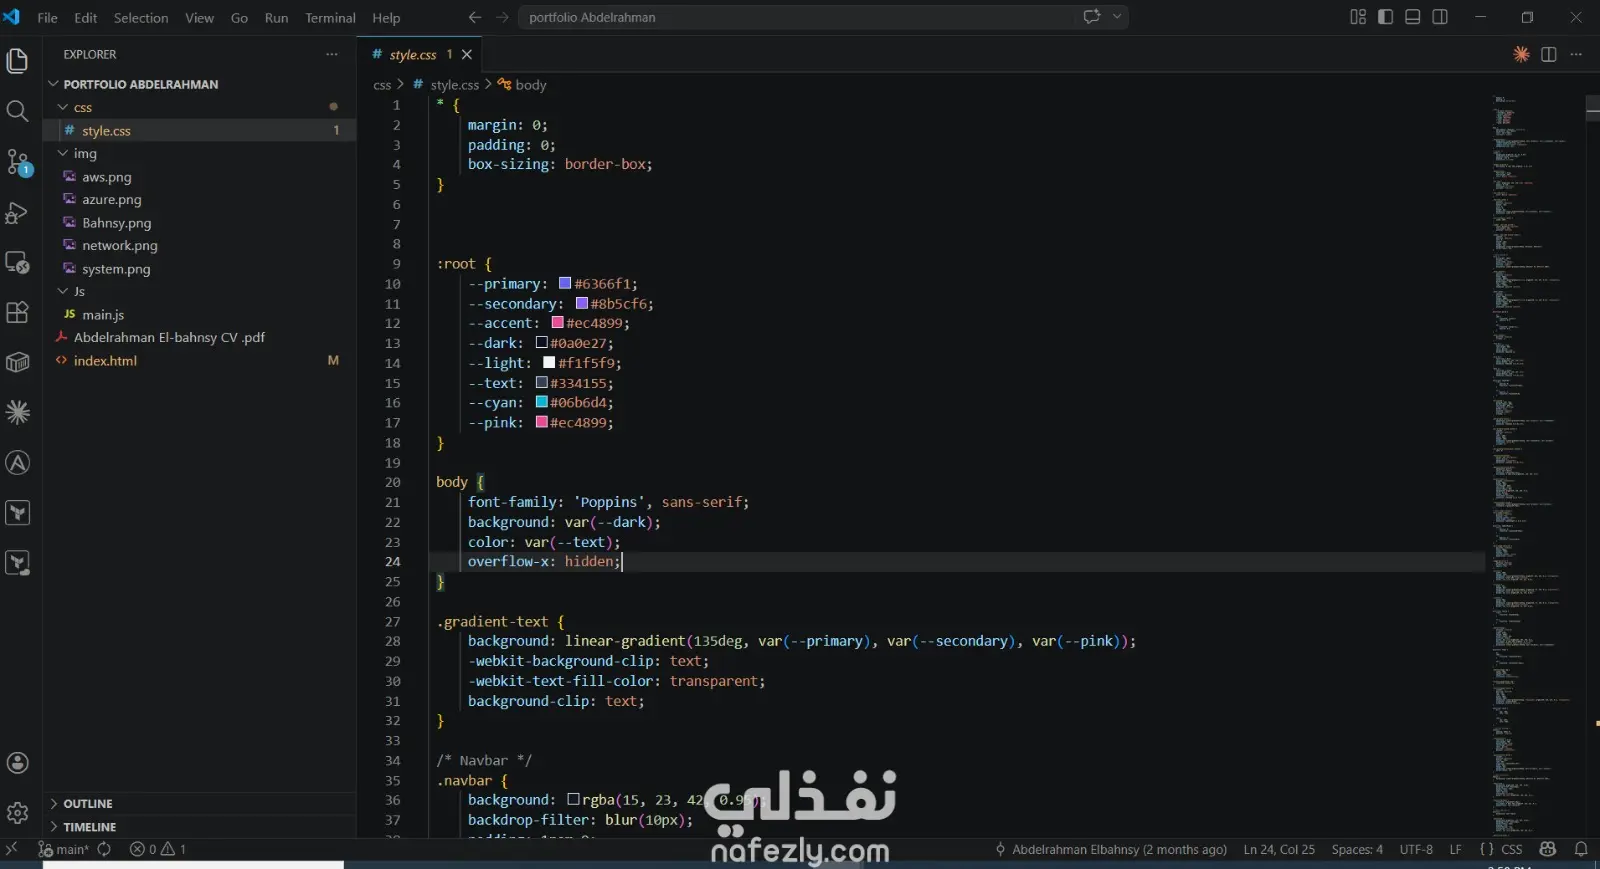The height and width of the screenshot is (869, 1600).
Task: Click the Customize Layout icon
Action: tap(1358, 17)
